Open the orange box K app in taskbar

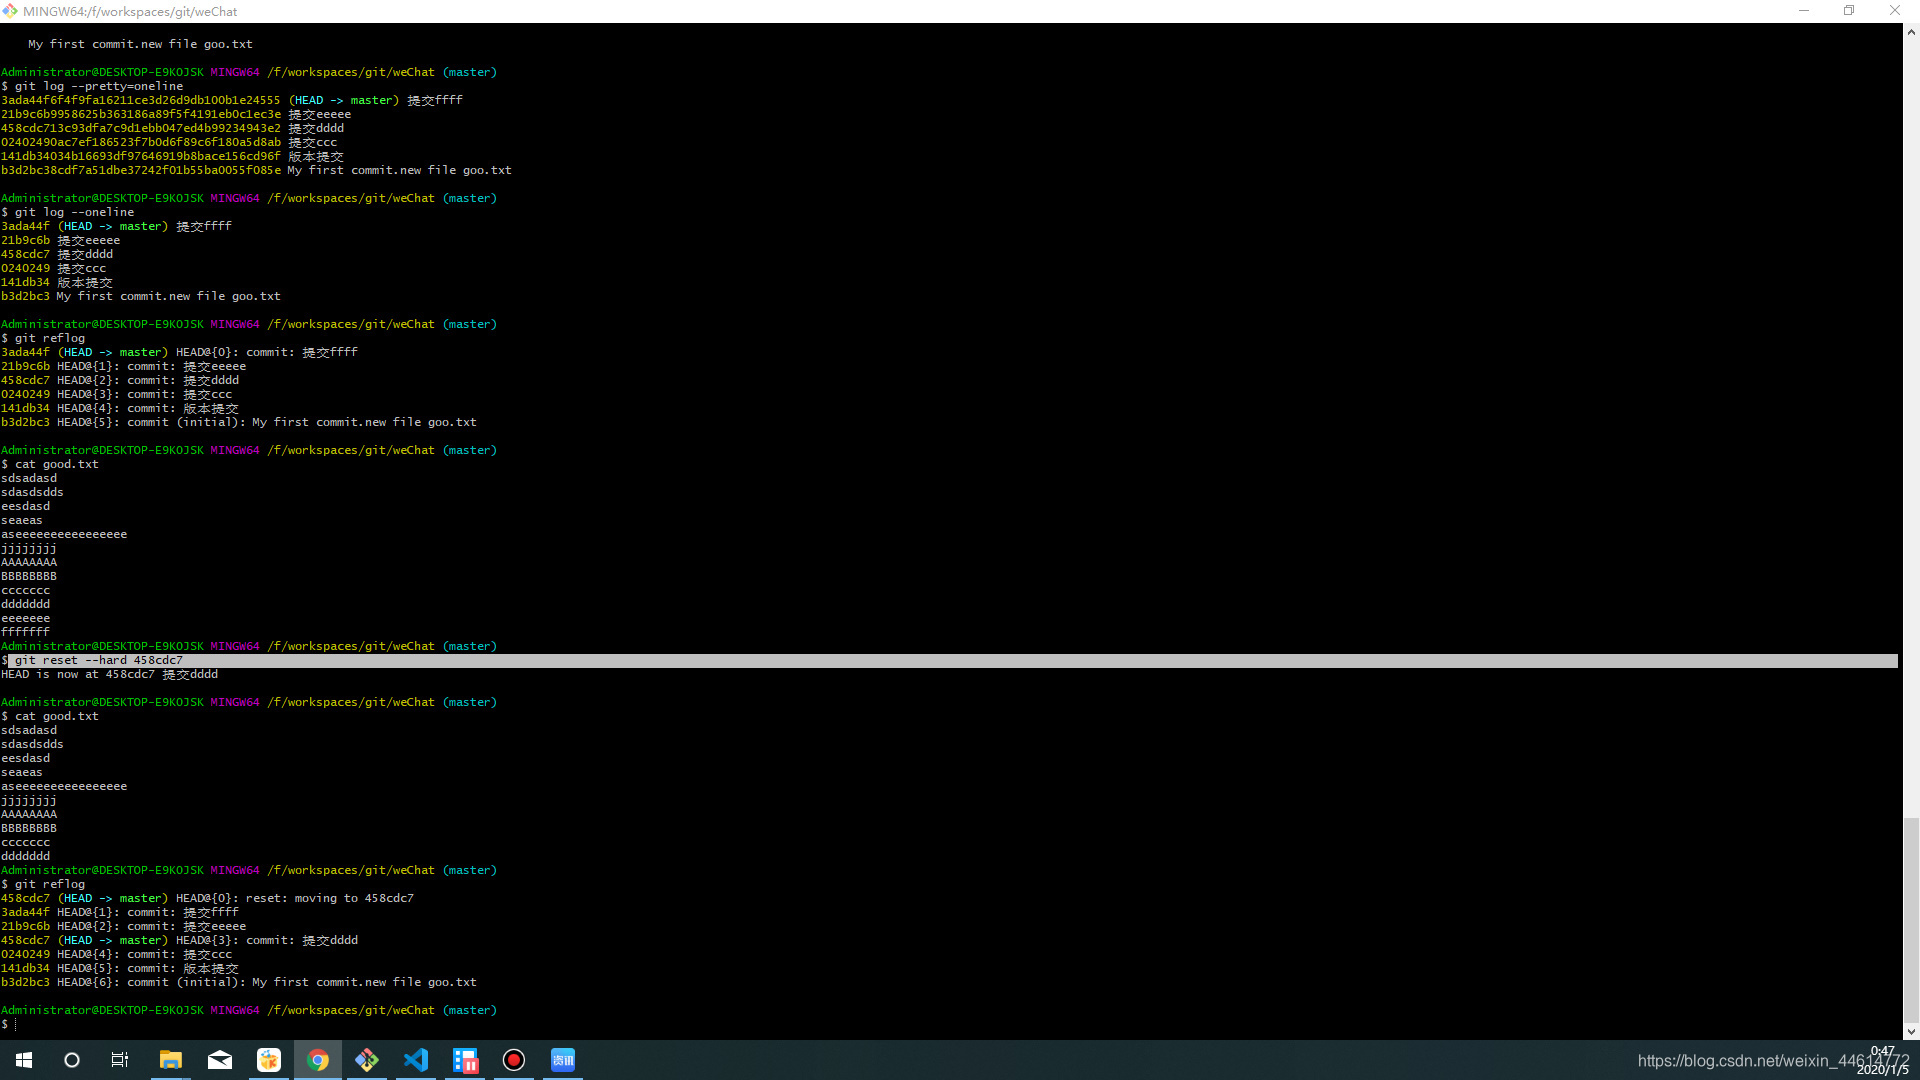click(269, 1060)
